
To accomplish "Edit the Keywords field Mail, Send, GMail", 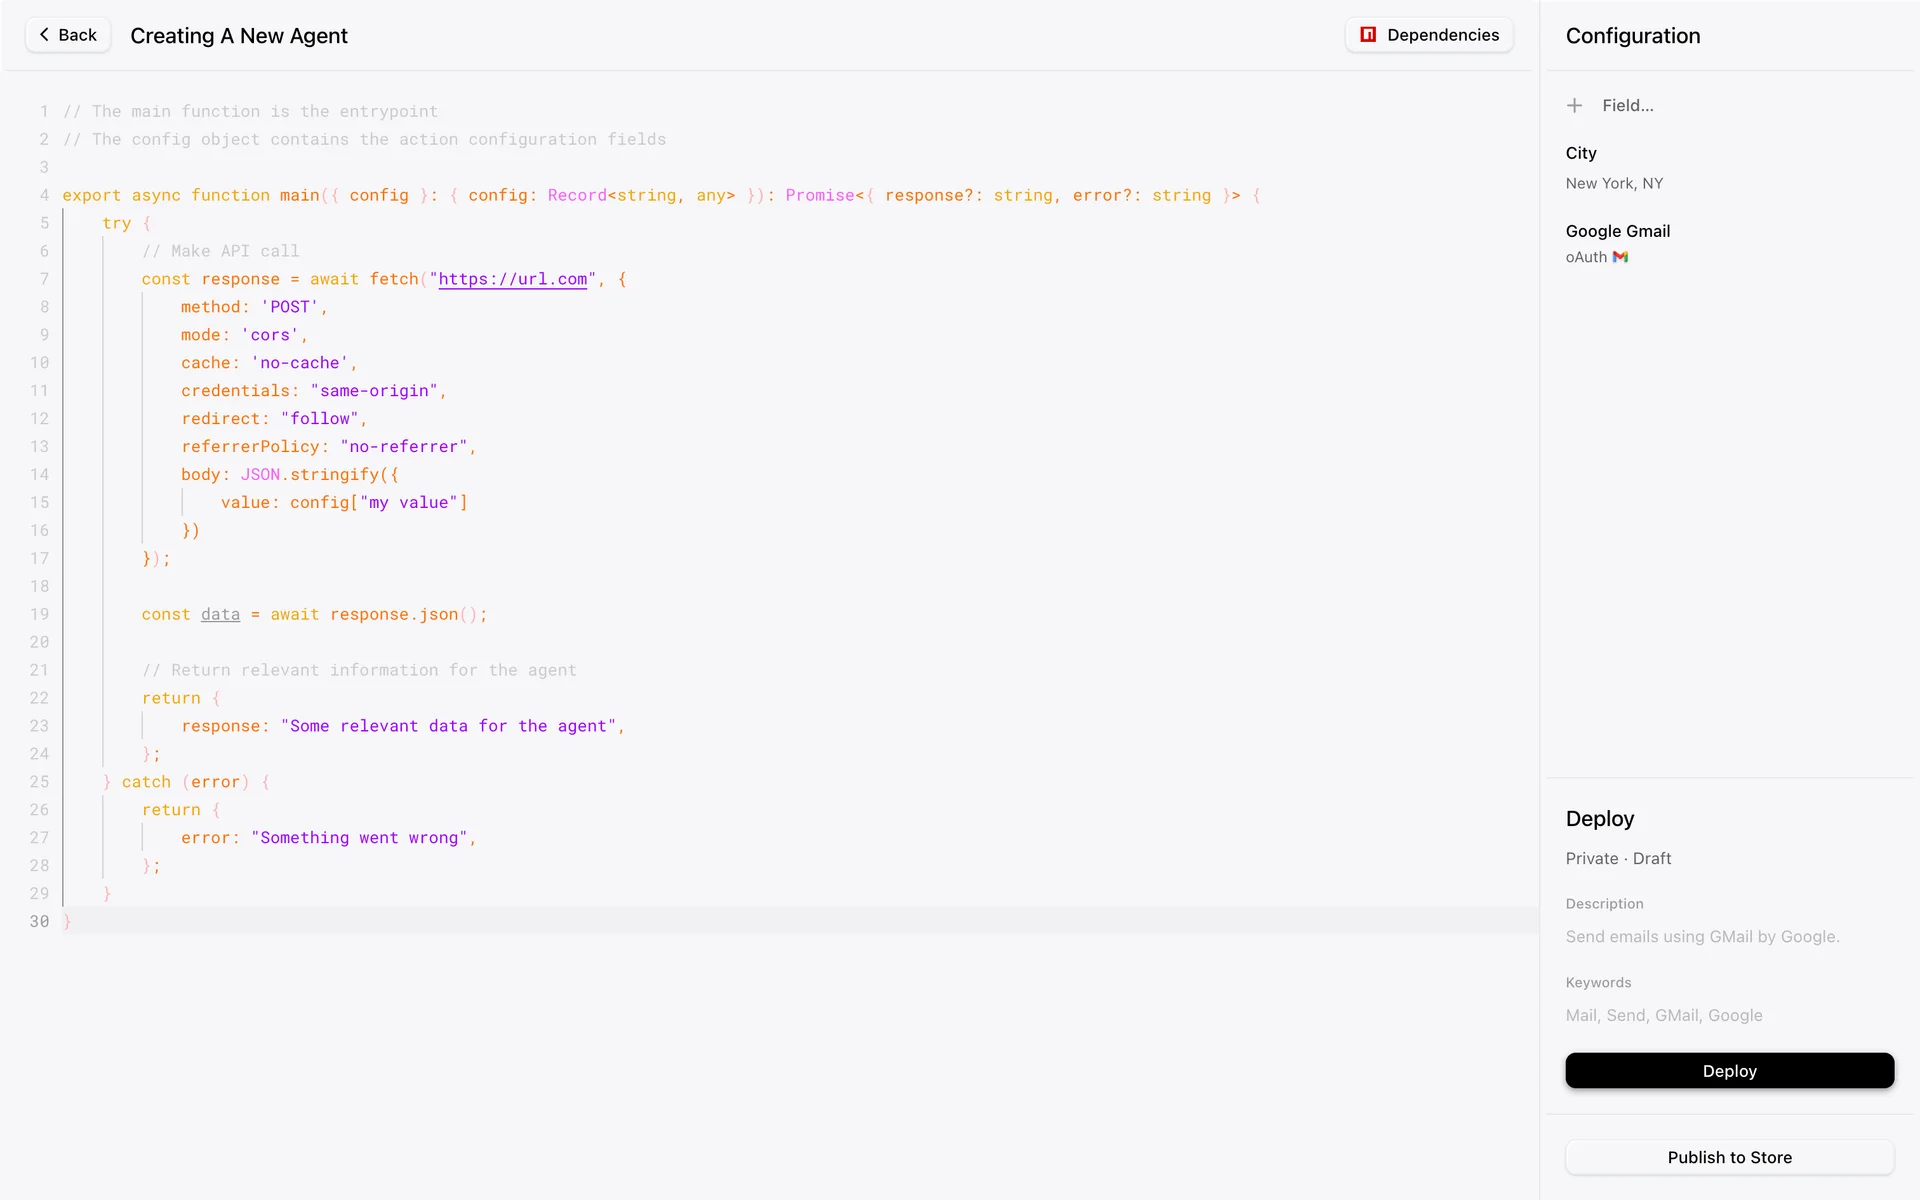I will (x=1664, y=1015).
